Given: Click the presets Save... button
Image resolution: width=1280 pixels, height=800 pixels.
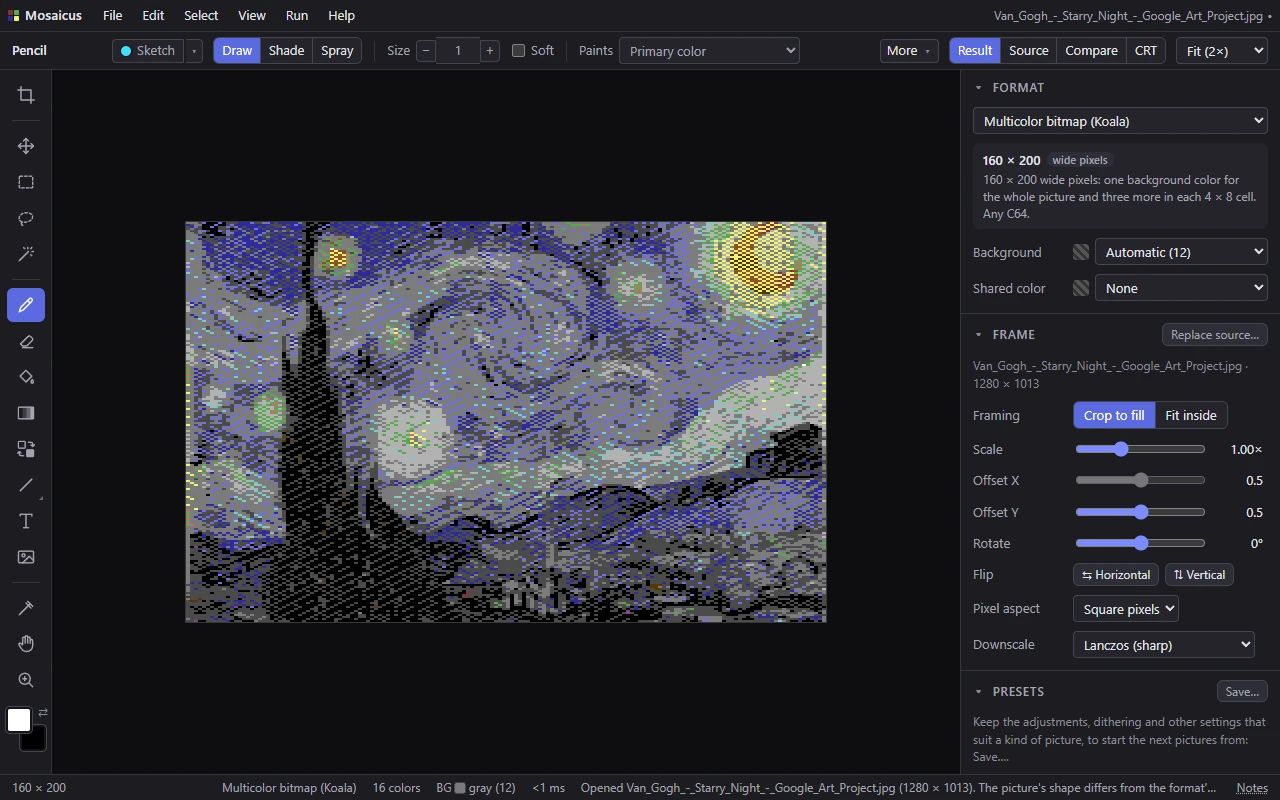Looking at the screenshot, I should click(x=1242, y=691).
